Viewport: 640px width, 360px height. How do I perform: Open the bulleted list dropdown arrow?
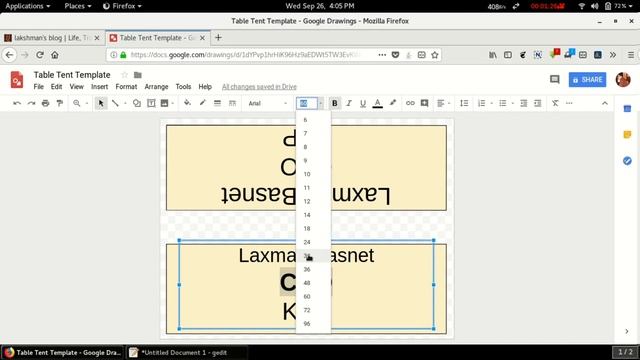[513, 103]
